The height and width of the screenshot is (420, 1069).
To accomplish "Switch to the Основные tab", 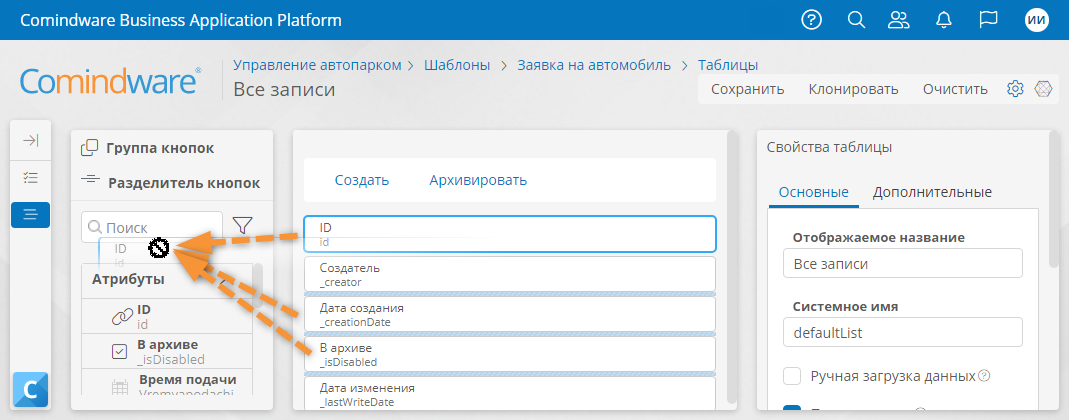I will (x=813, y=192).
